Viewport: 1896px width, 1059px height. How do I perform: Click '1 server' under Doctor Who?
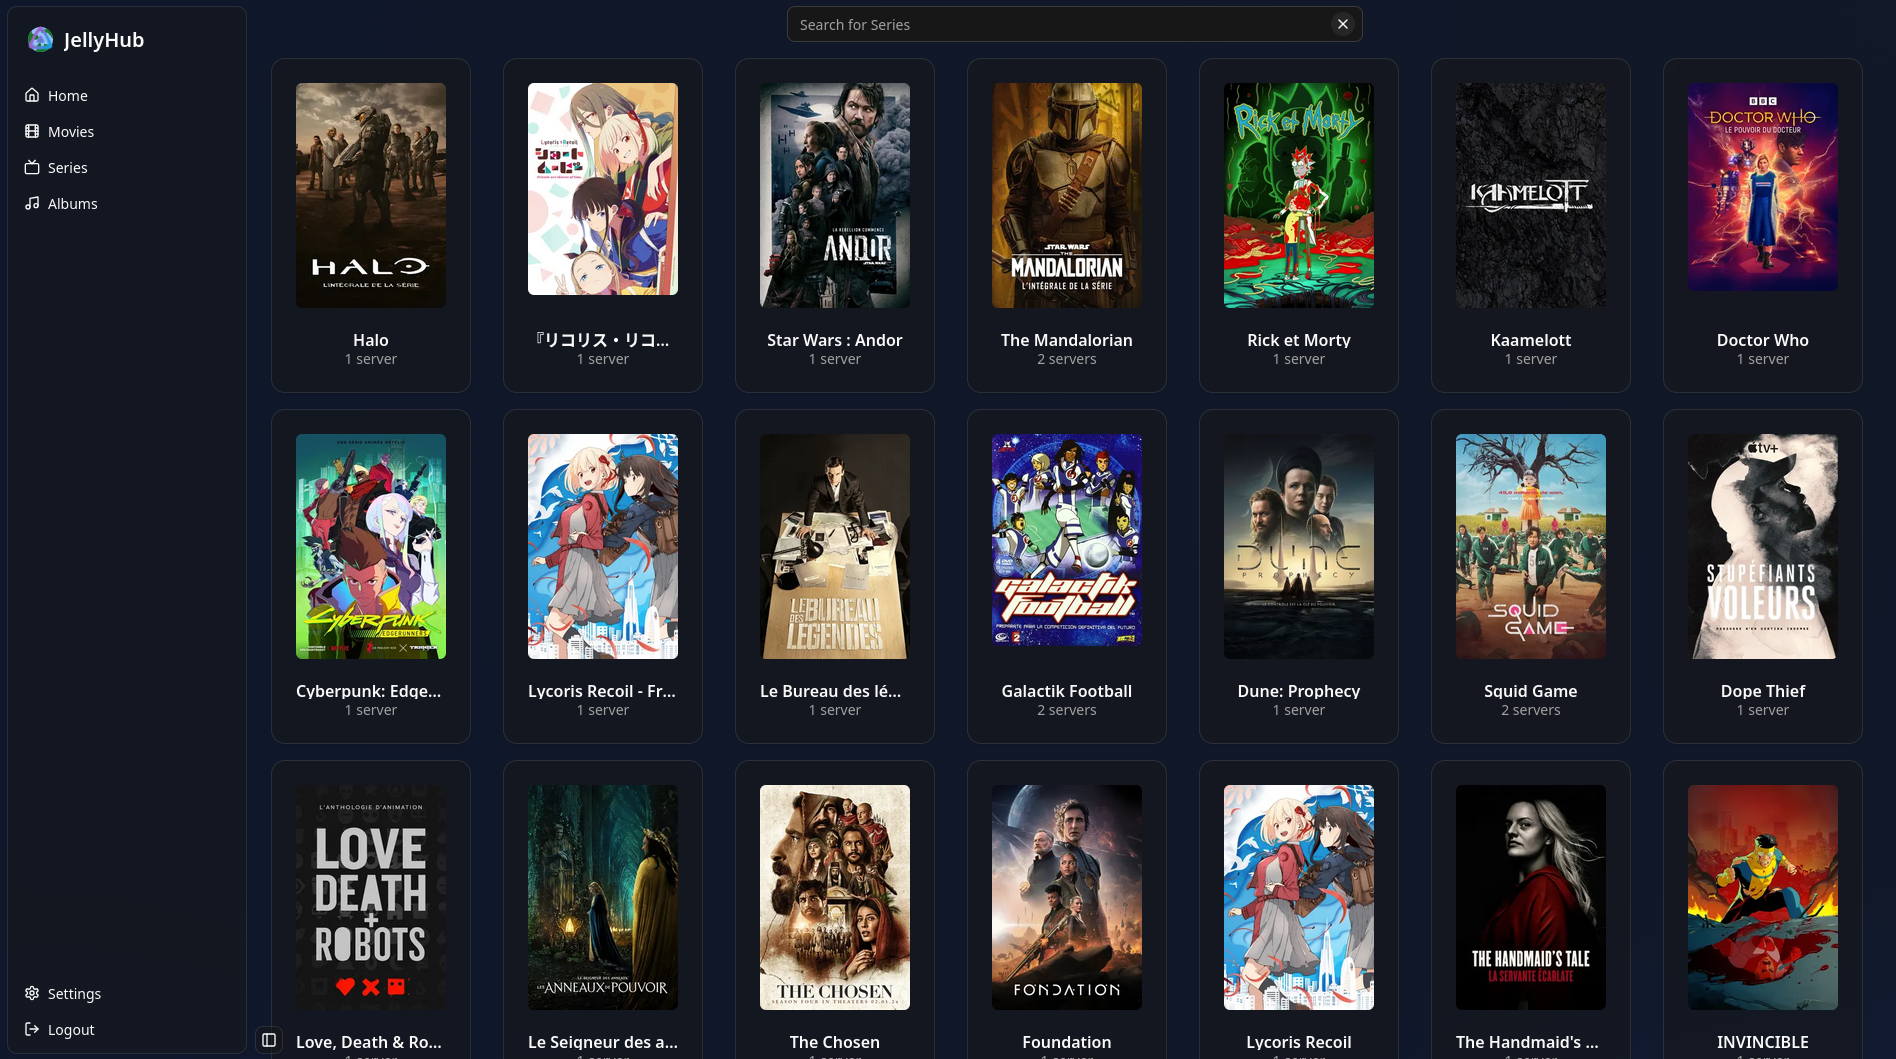(1763, 359)
